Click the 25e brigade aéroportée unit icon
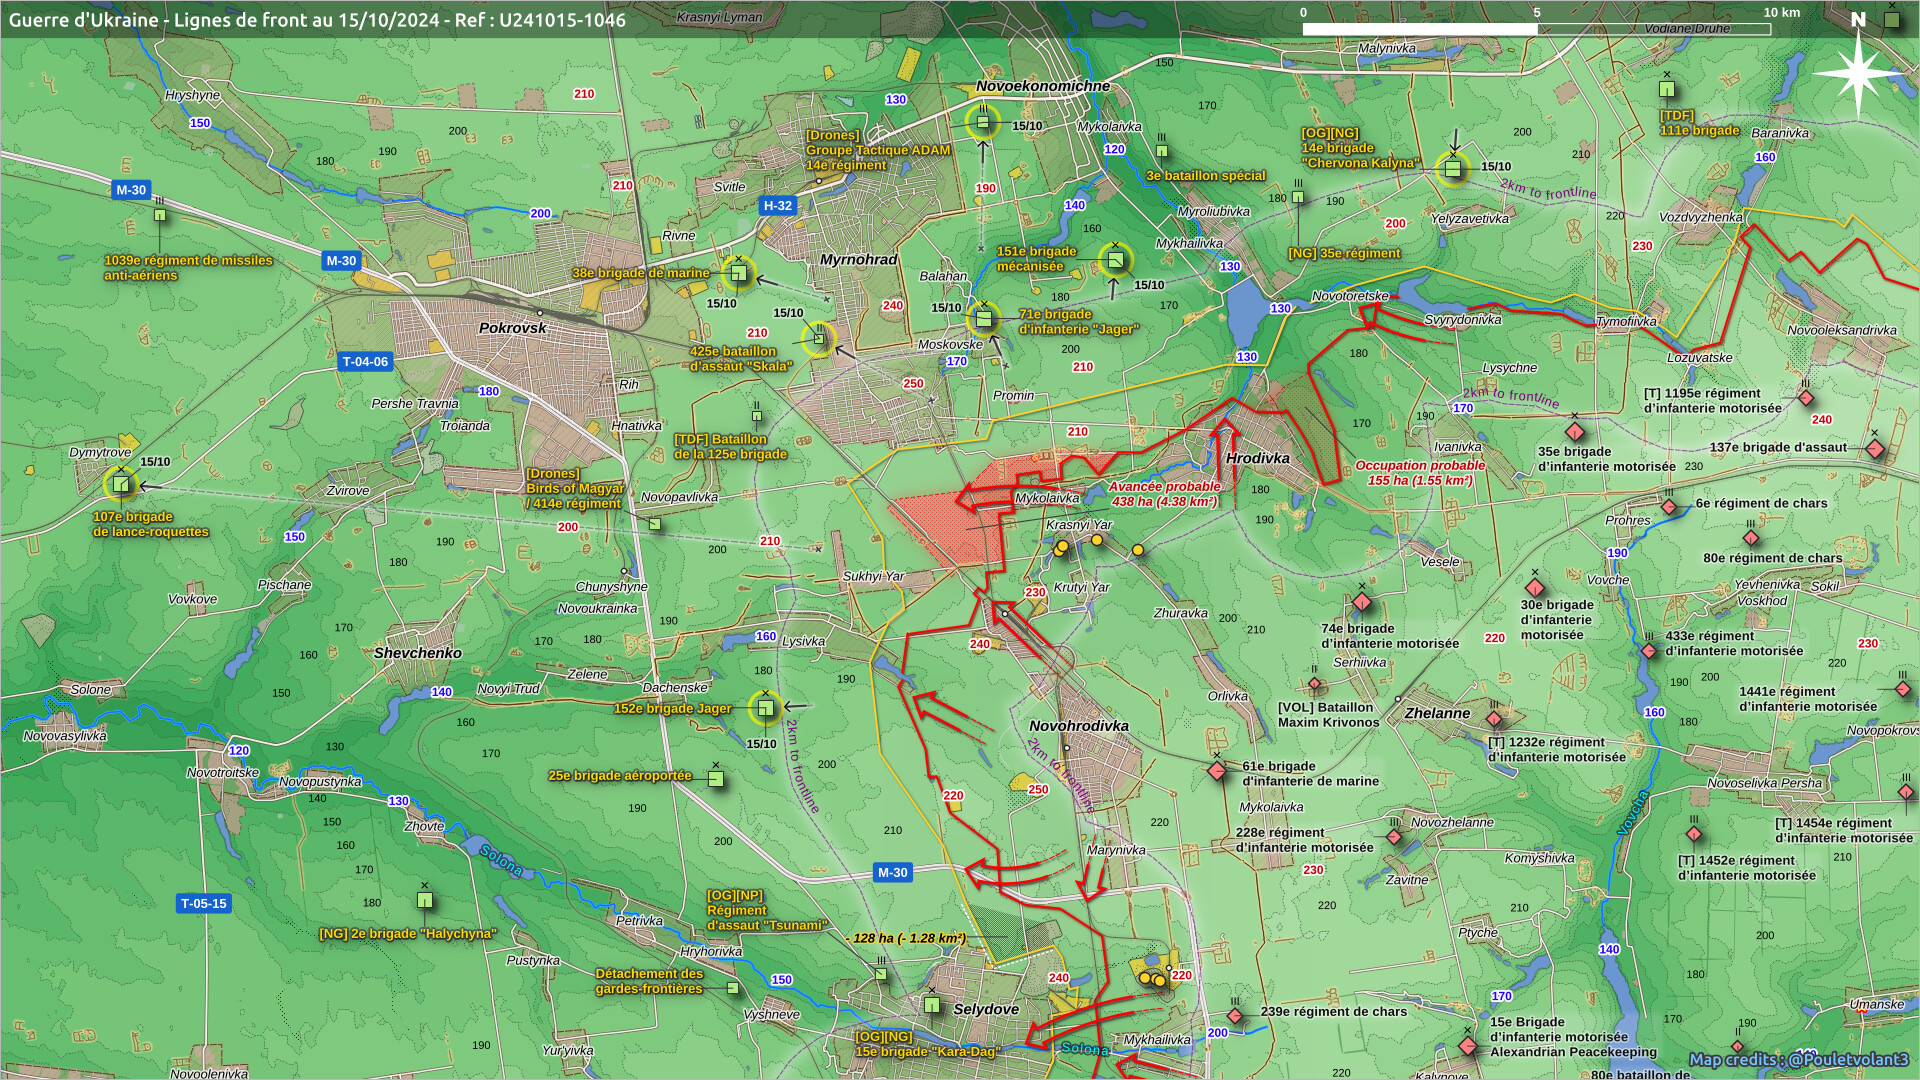 click(x=716, y=778)
